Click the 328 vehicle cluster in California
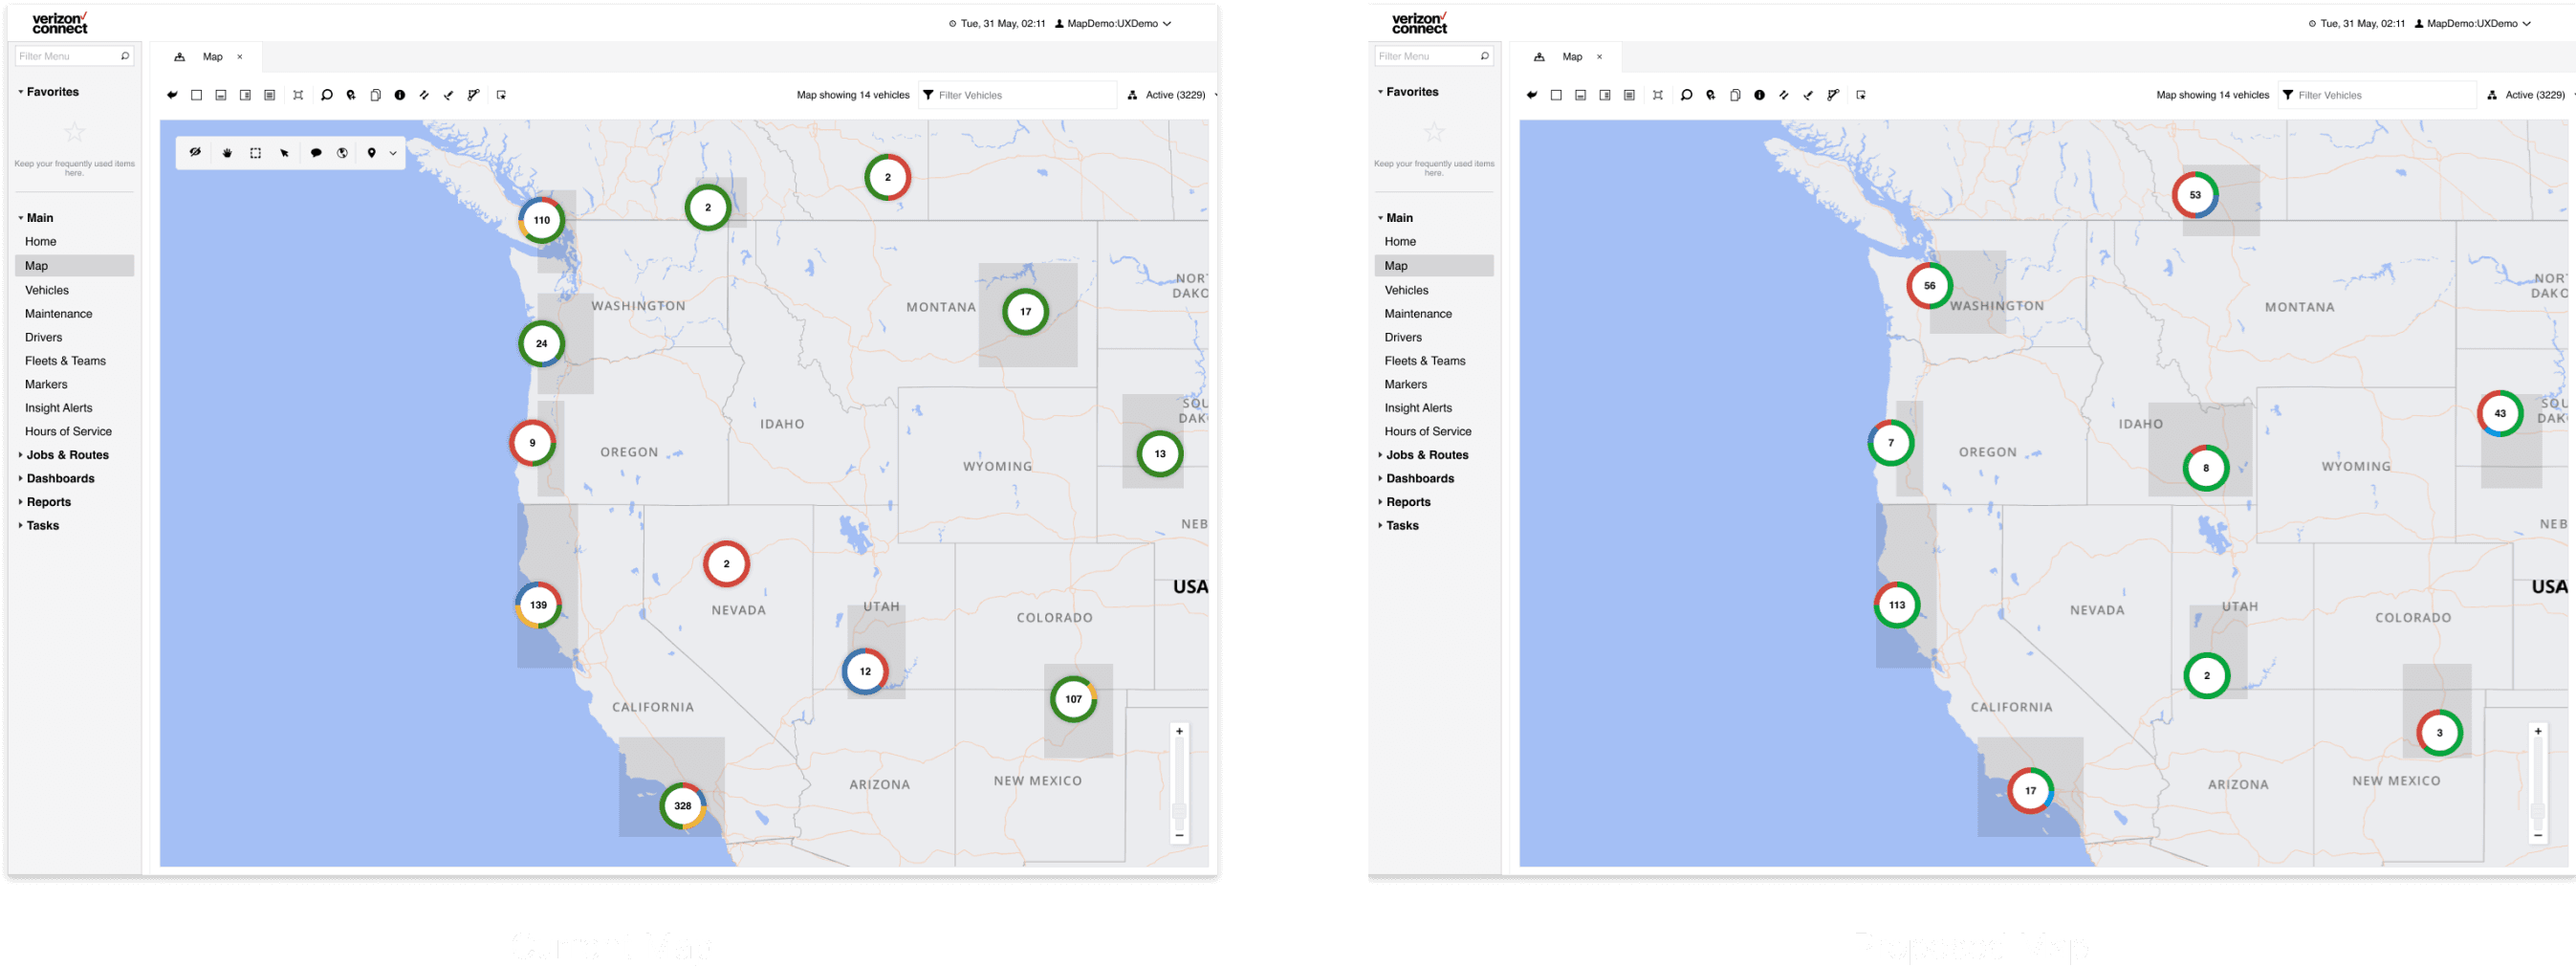The height and width of the screenshot is (967, 2576). 683,806
